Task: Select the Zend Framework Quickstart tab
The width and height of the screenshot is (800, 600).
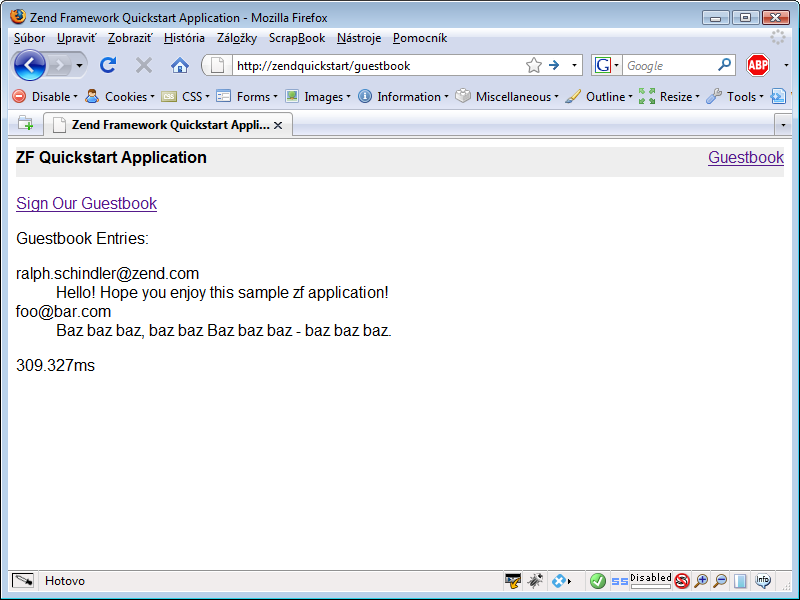Action: [x=168, y=125]
